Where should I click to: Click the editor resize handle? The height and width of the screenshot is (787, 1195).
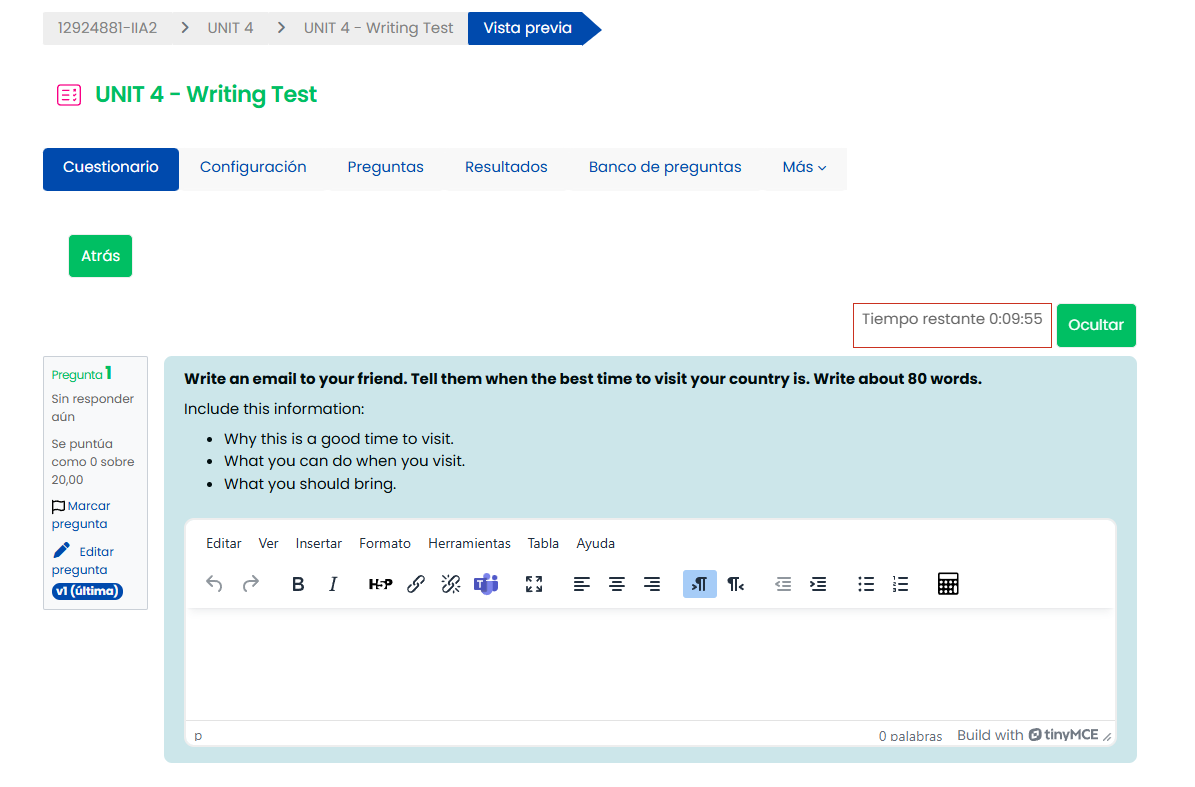pyautogui.click(x=1107, y=736)
